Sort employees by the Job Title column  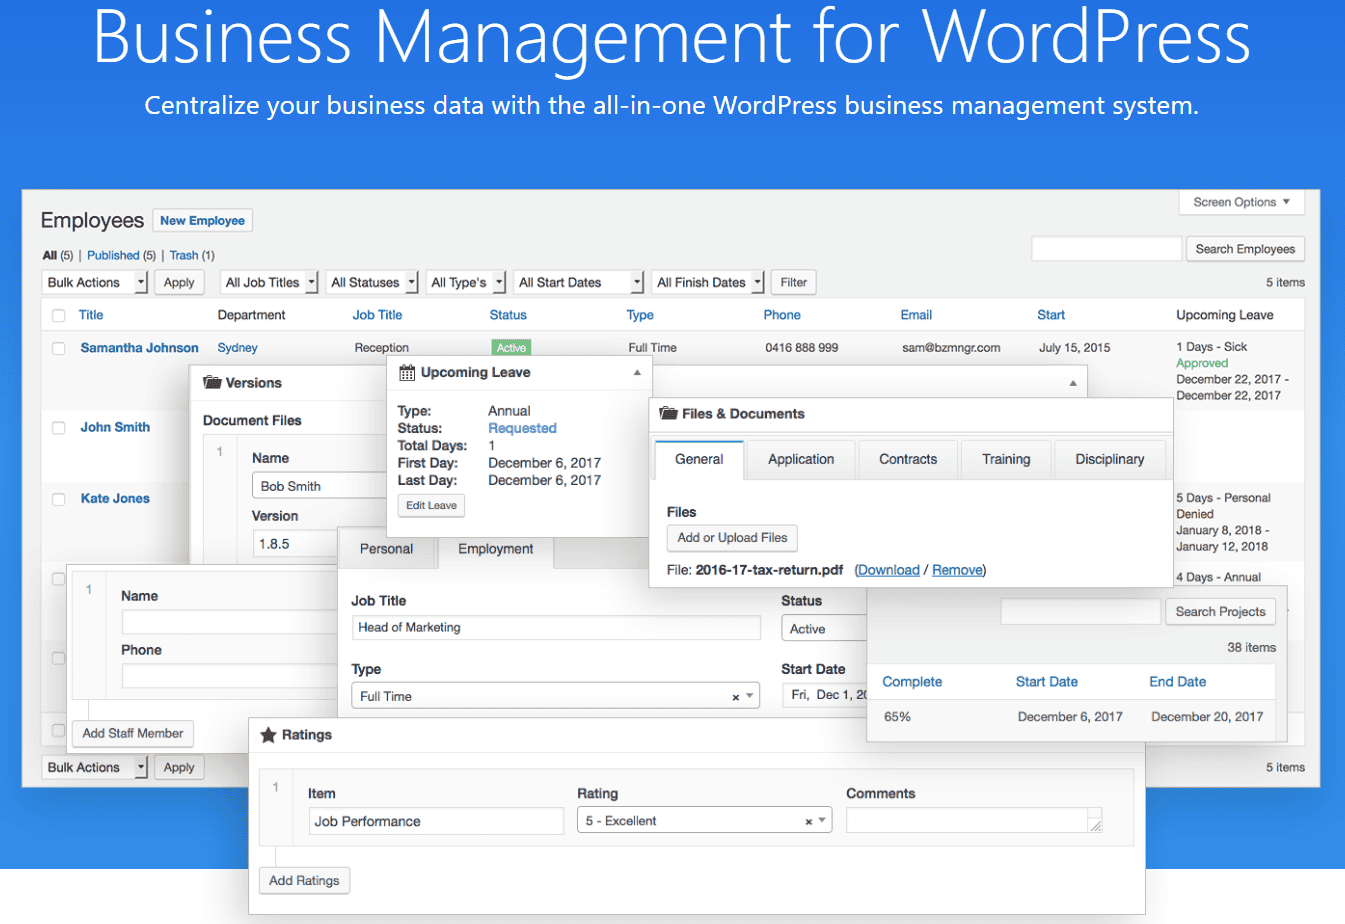pos(377,315)
